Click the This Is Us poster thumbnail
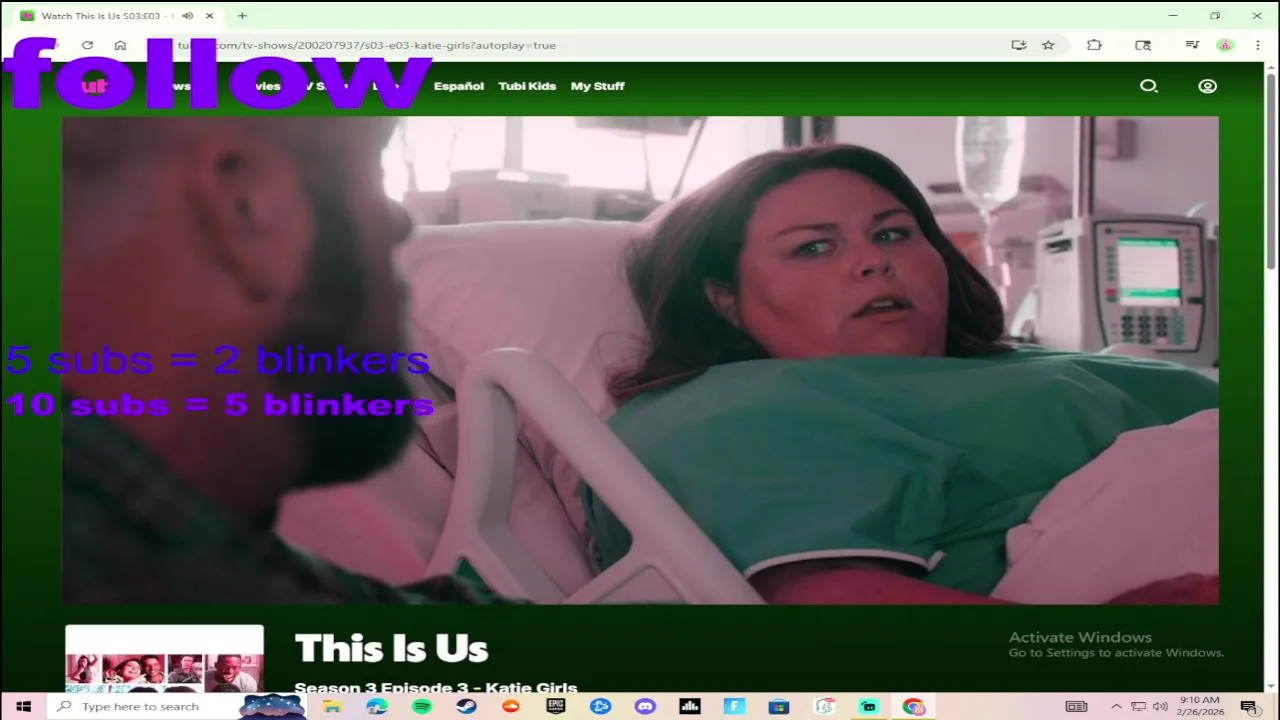The width and height of the screenshot is (1280, 720). [x=164, y=659]
